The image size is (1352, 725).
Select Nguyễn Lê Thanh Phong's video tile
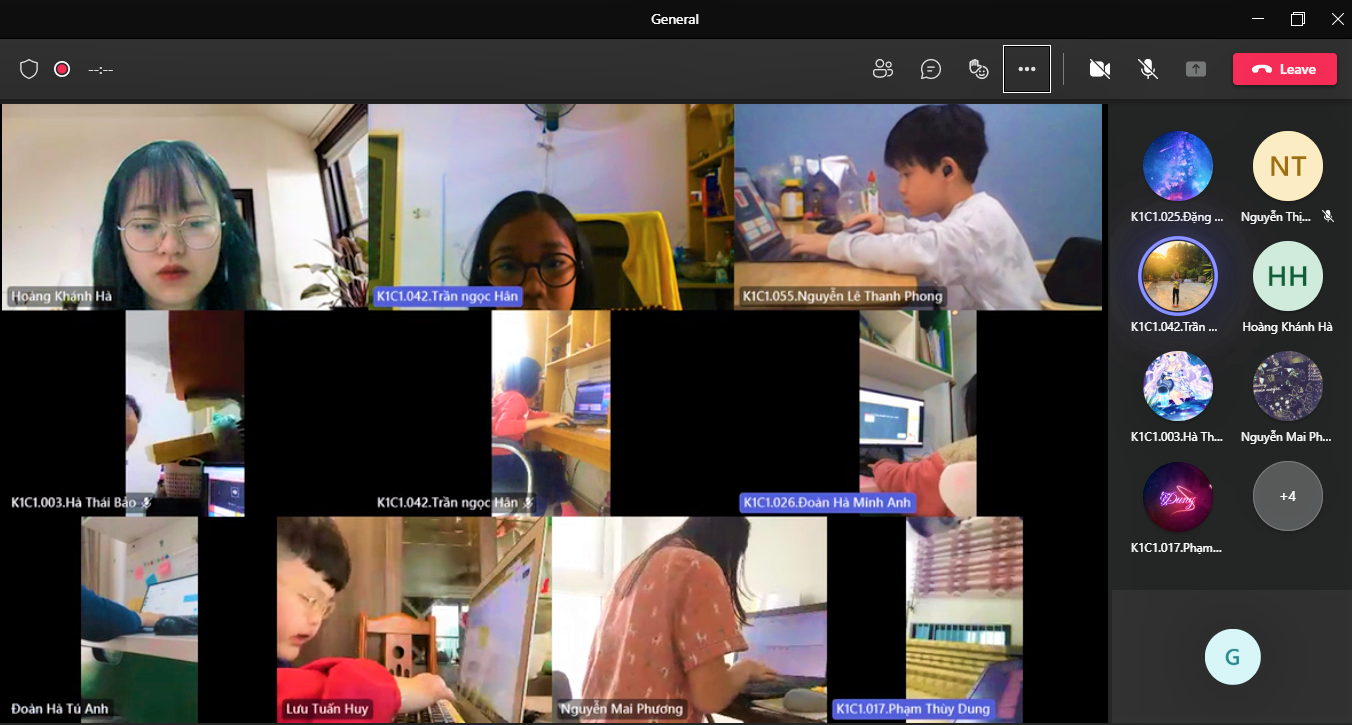918,206
